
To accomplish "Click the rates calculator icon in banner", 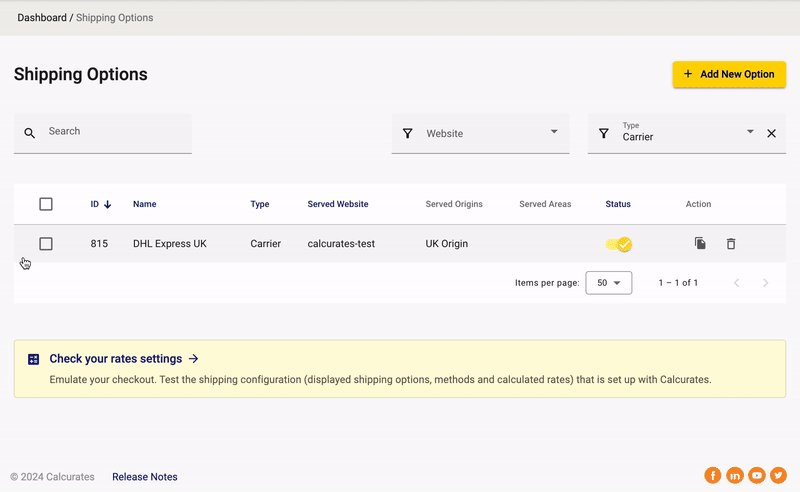I will [34, 359].
